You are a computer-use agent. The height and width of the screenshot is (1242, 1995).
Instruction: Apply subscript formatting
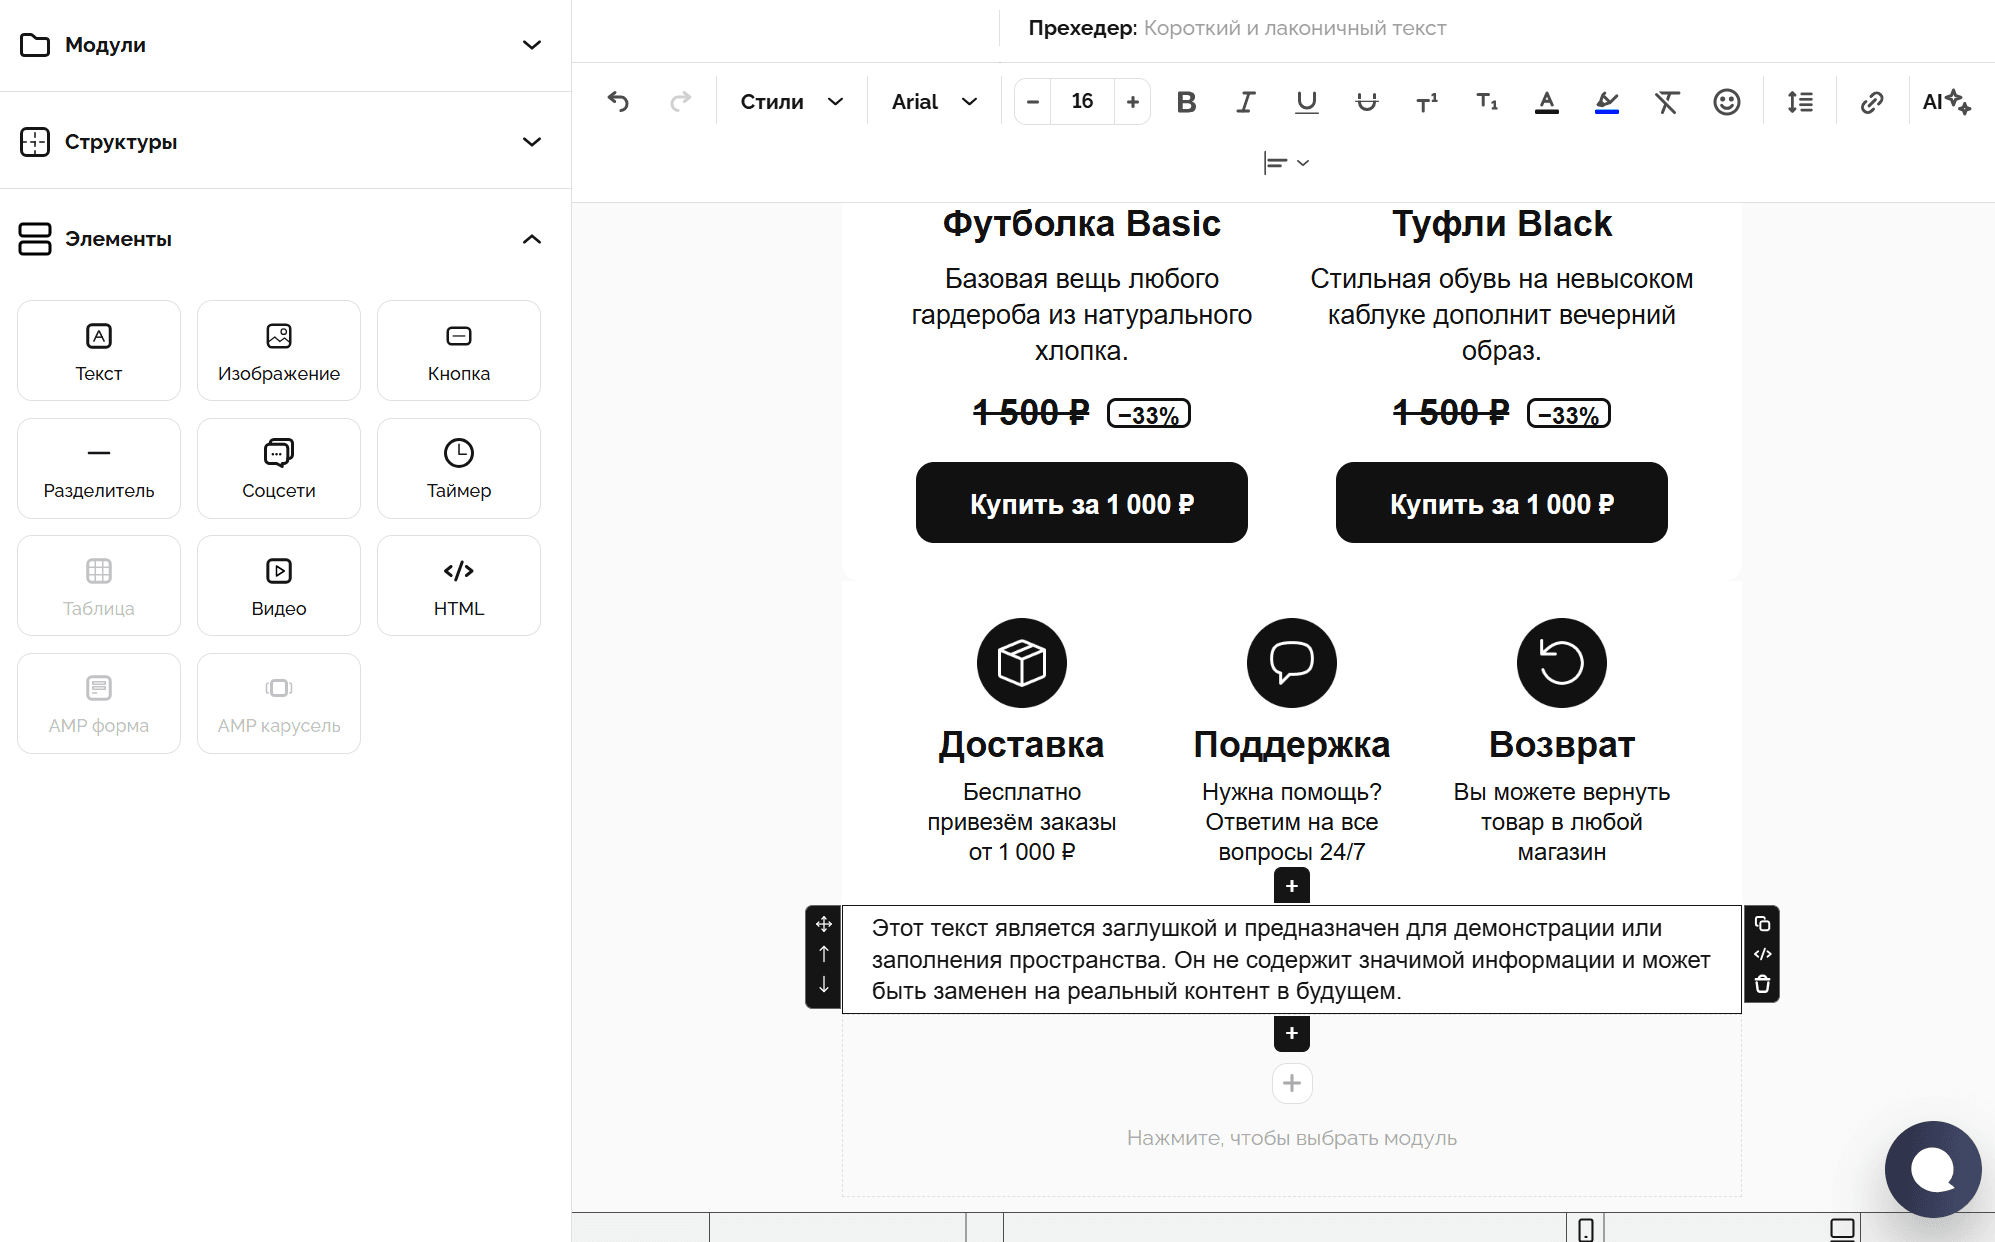click(1487, 102)
